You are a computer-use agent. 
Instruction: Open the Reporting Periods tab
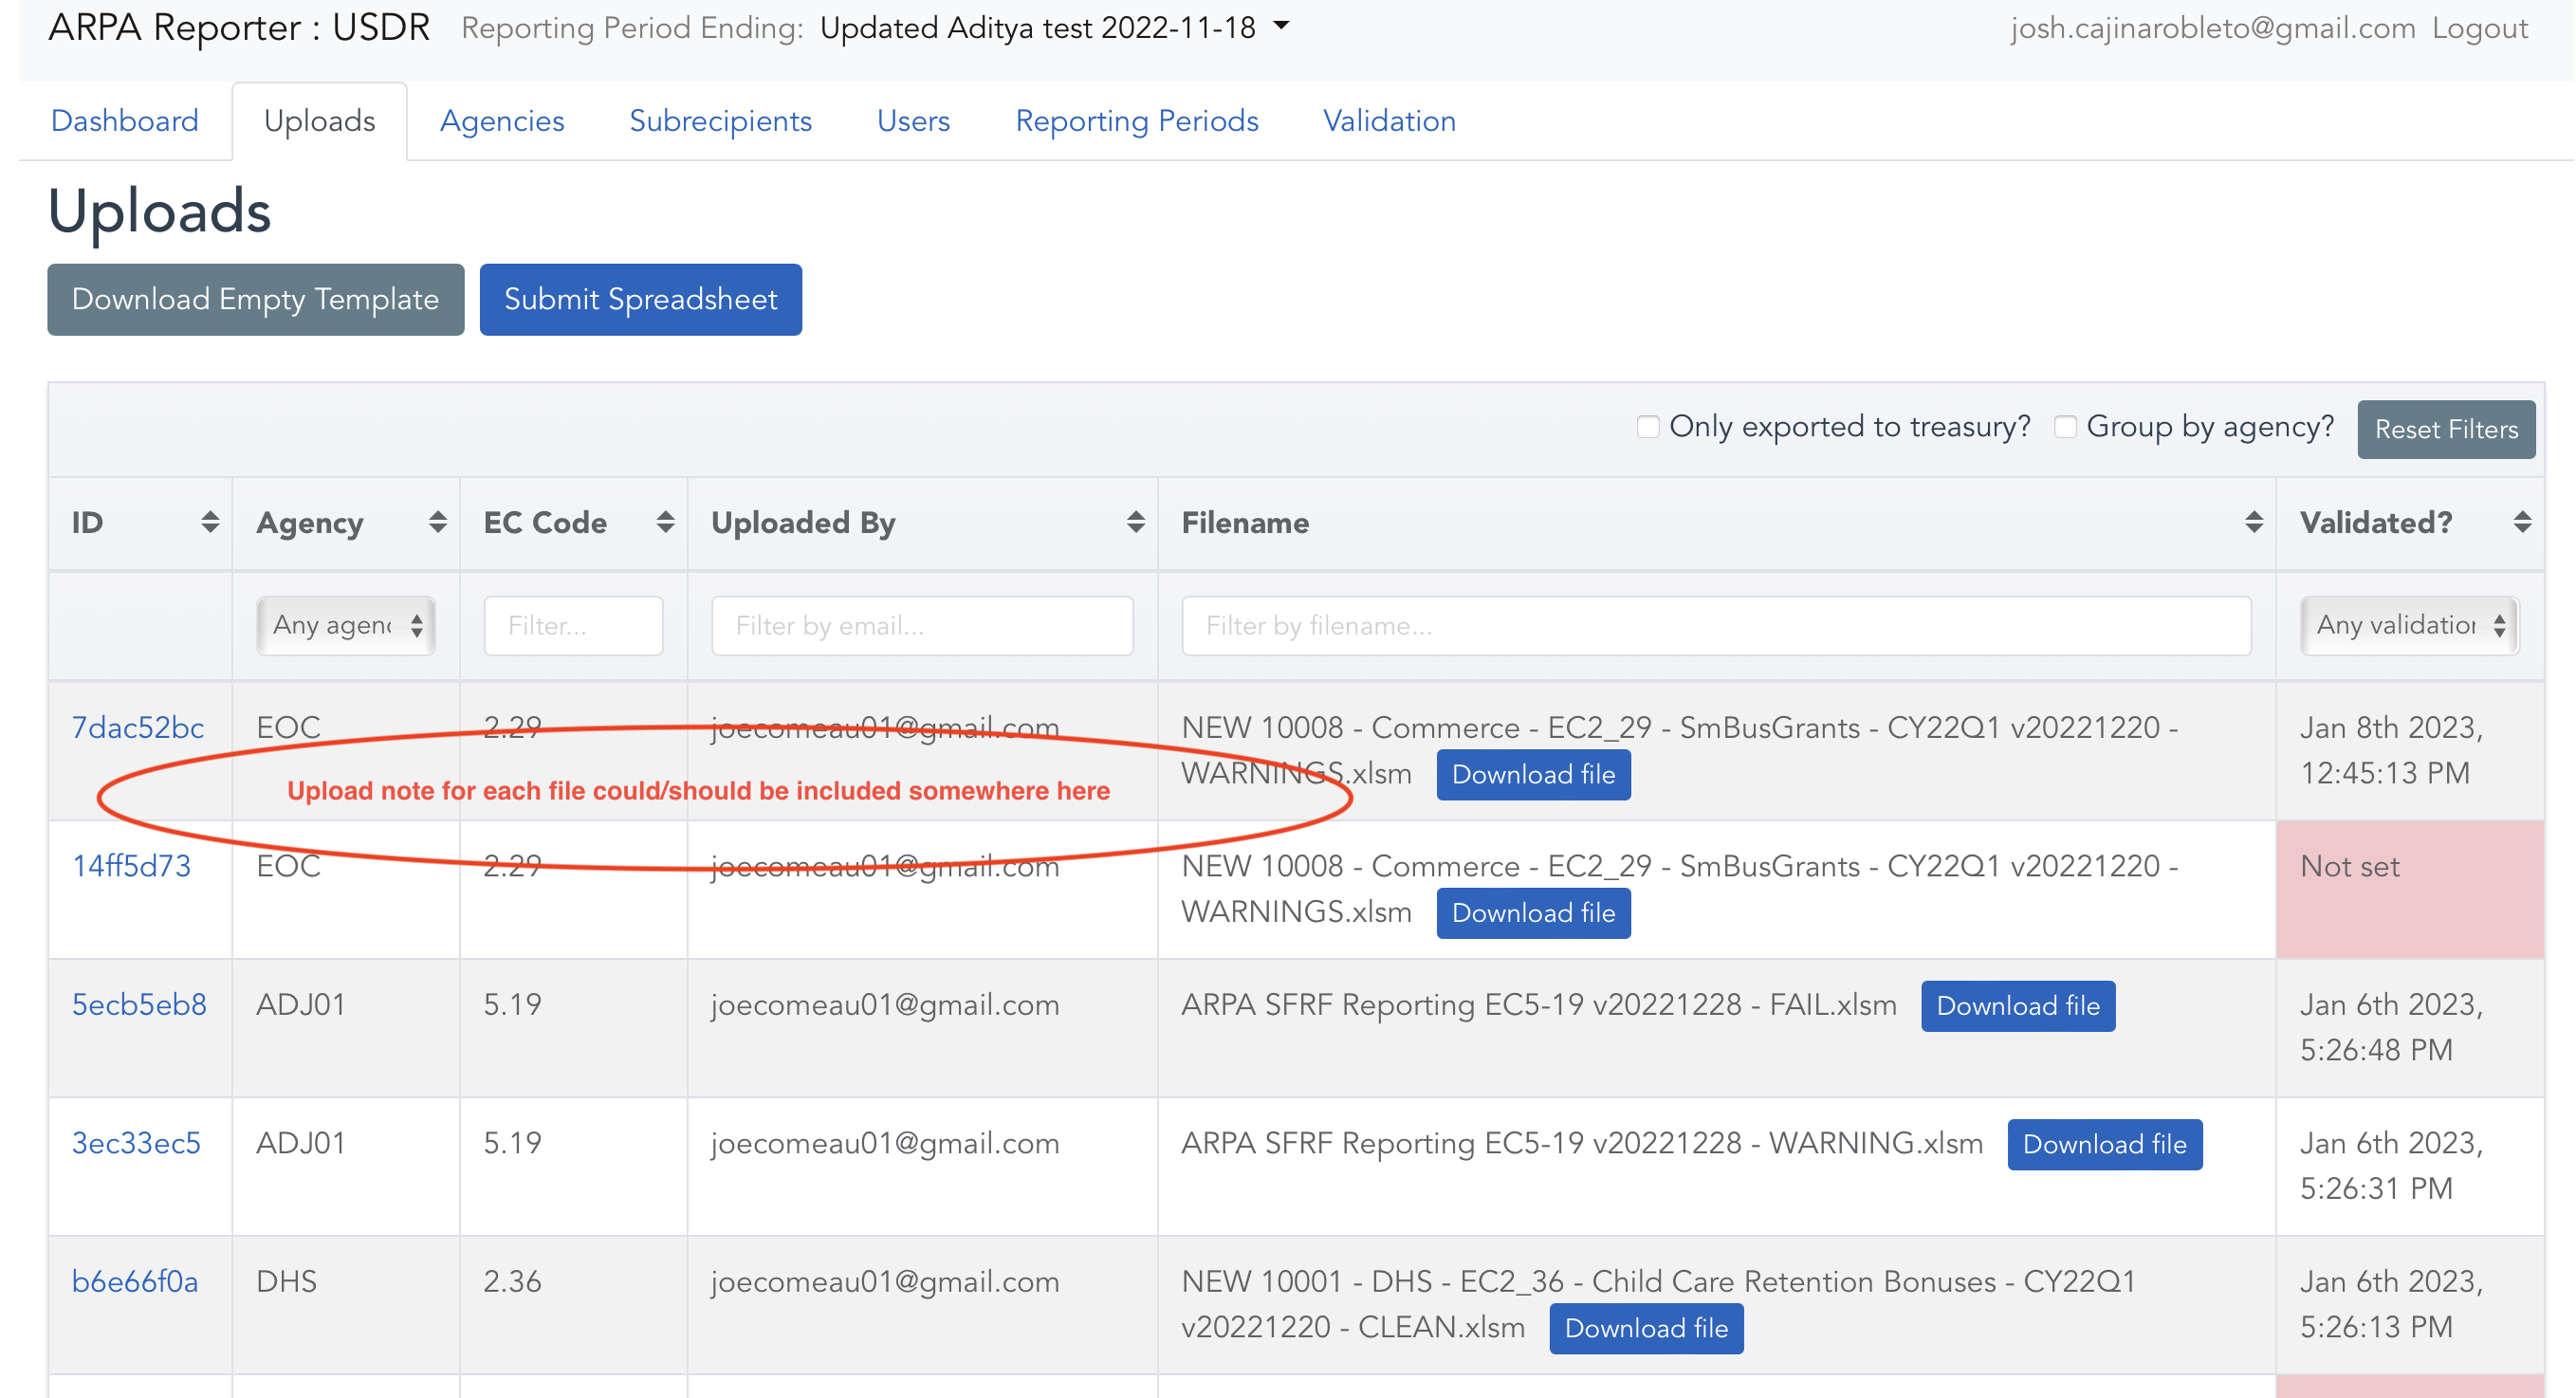click(1137, 120)
